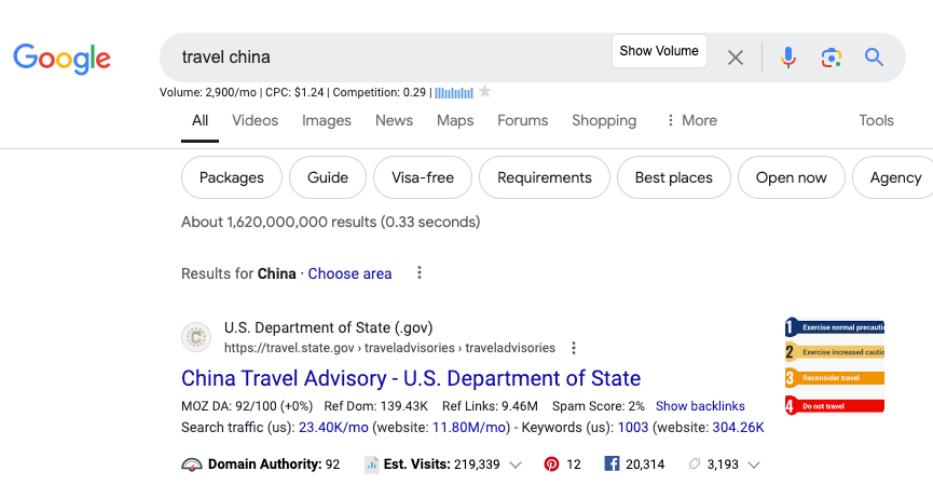
Task: Switch to the News tab
Action: point(394,120)
